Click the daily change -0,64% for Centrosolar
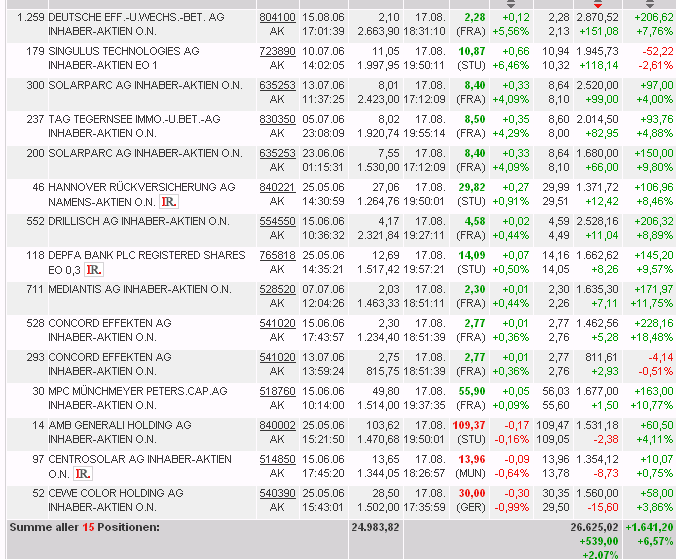676x559 pixels. pyautogui.click(x=512, y=474)
